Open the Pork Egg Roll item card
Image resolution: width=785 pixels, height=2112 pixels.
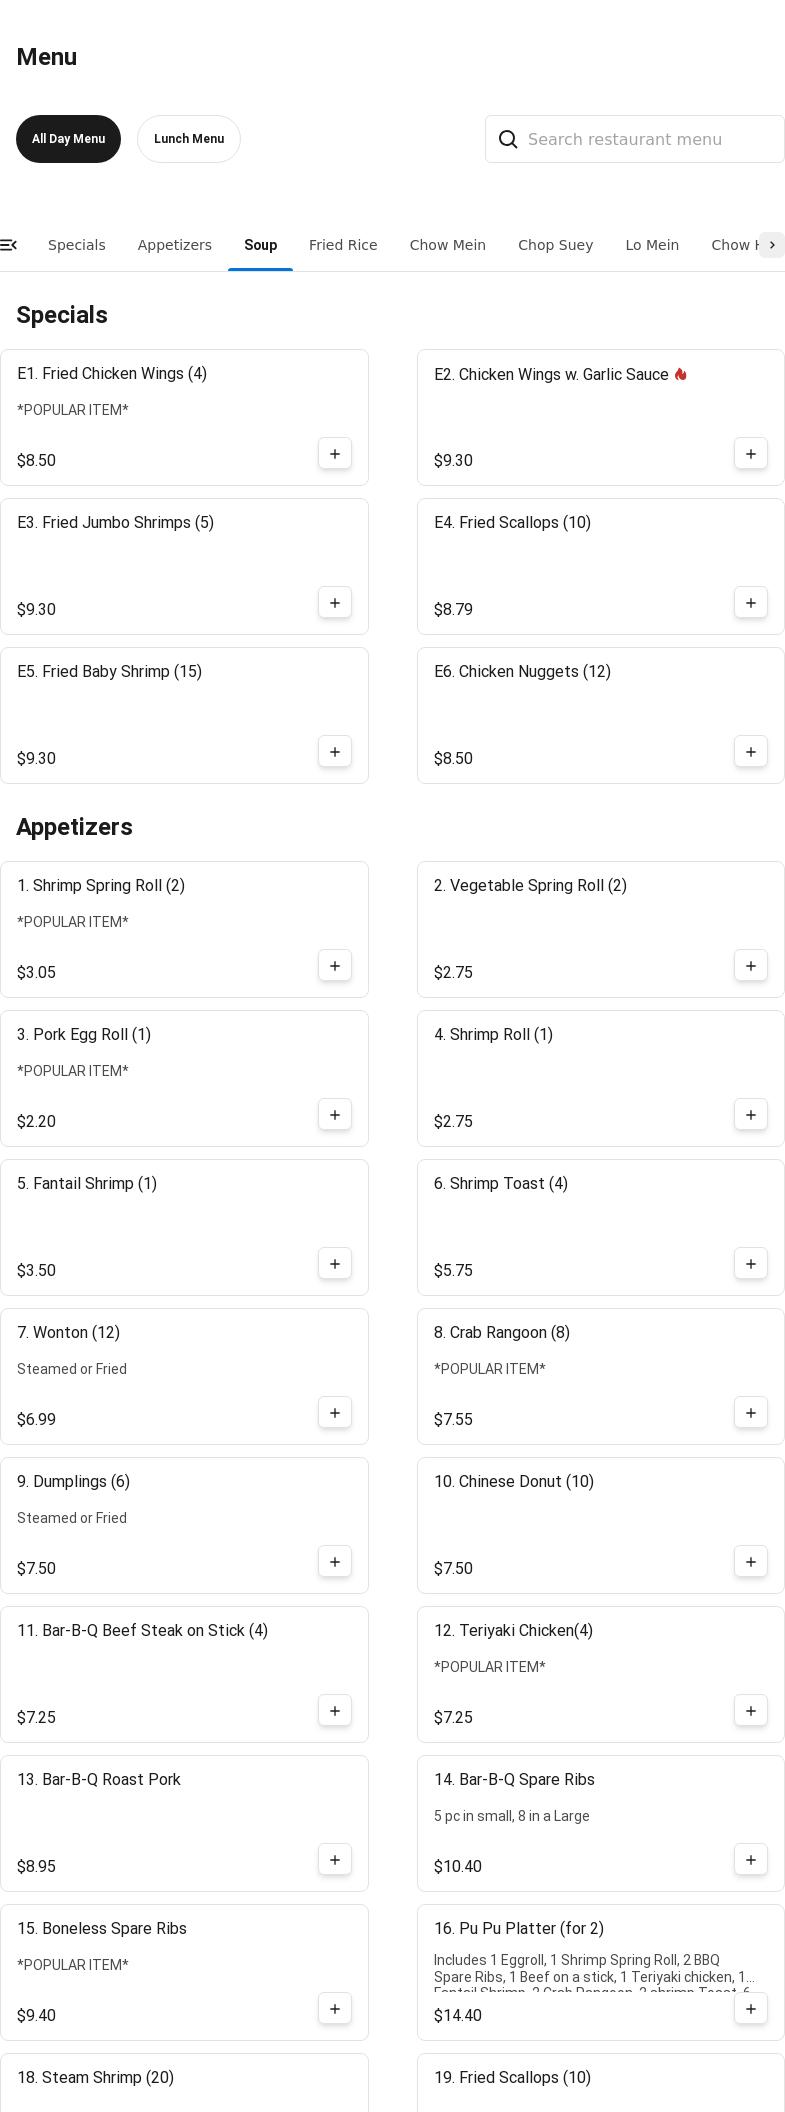184,1079
